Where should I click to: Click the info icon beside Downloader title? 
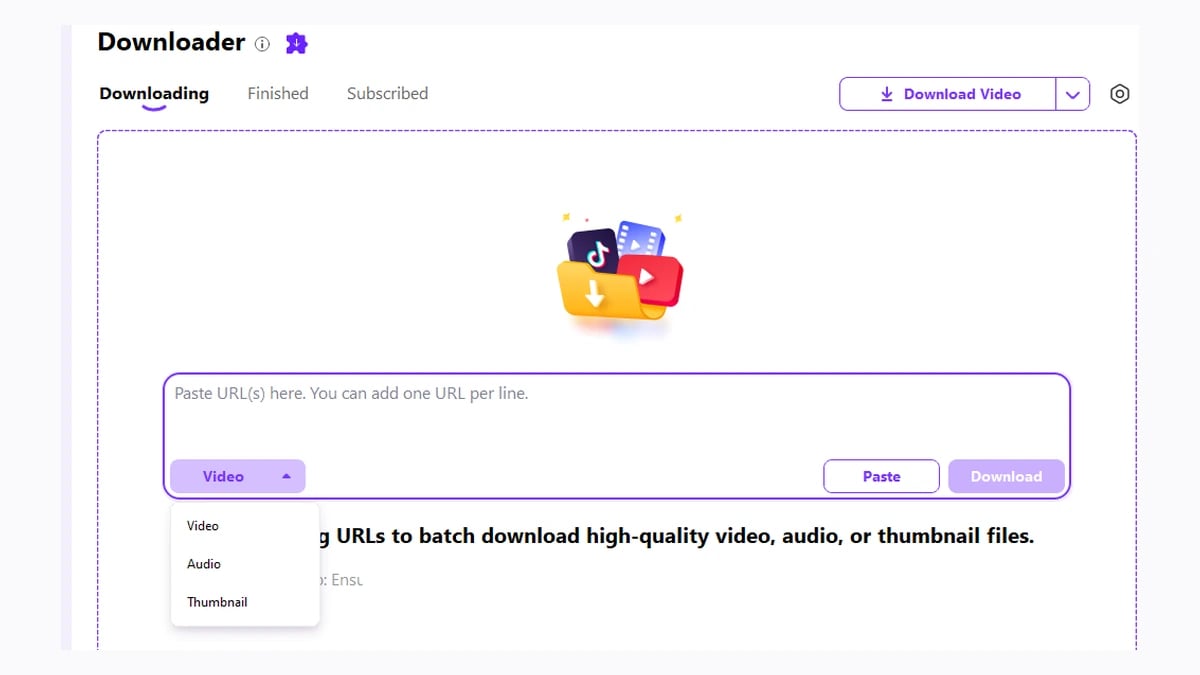(x=262, y=44)
